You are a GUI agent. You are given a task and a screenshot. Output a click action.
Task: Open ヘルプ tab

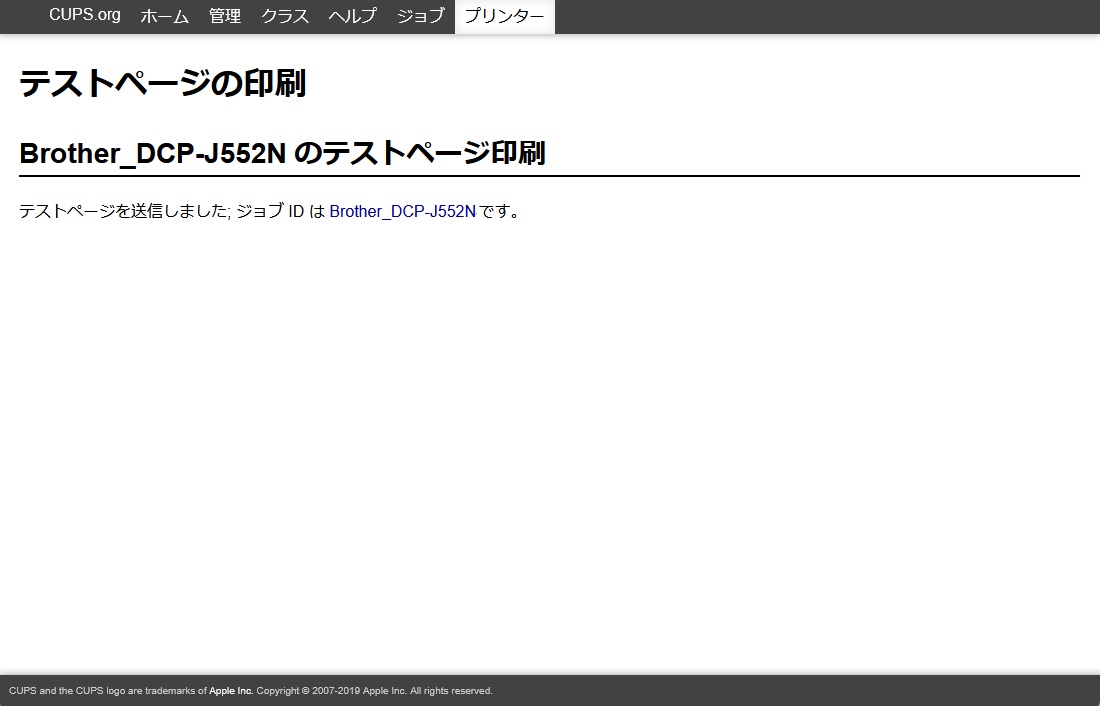tap(353, 15)
